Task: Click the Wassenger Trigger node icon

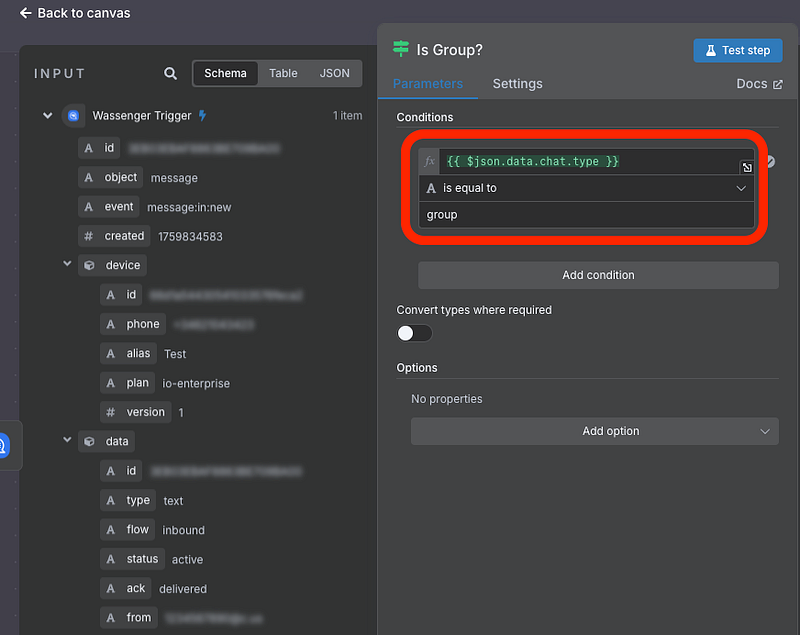Action: (74, 116)
